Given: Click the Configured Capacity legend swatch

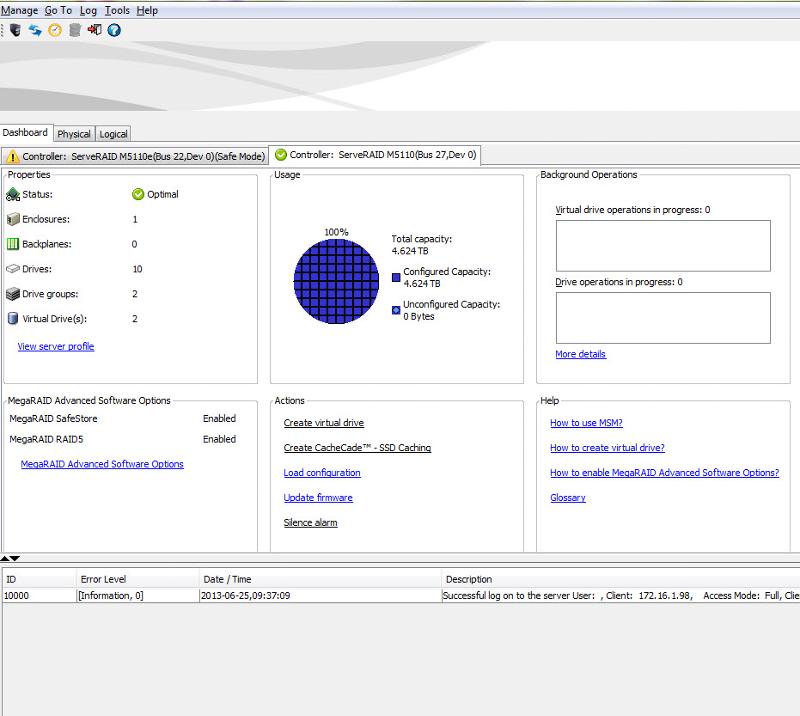Looking at the screenshot, I should click(396, 278).
